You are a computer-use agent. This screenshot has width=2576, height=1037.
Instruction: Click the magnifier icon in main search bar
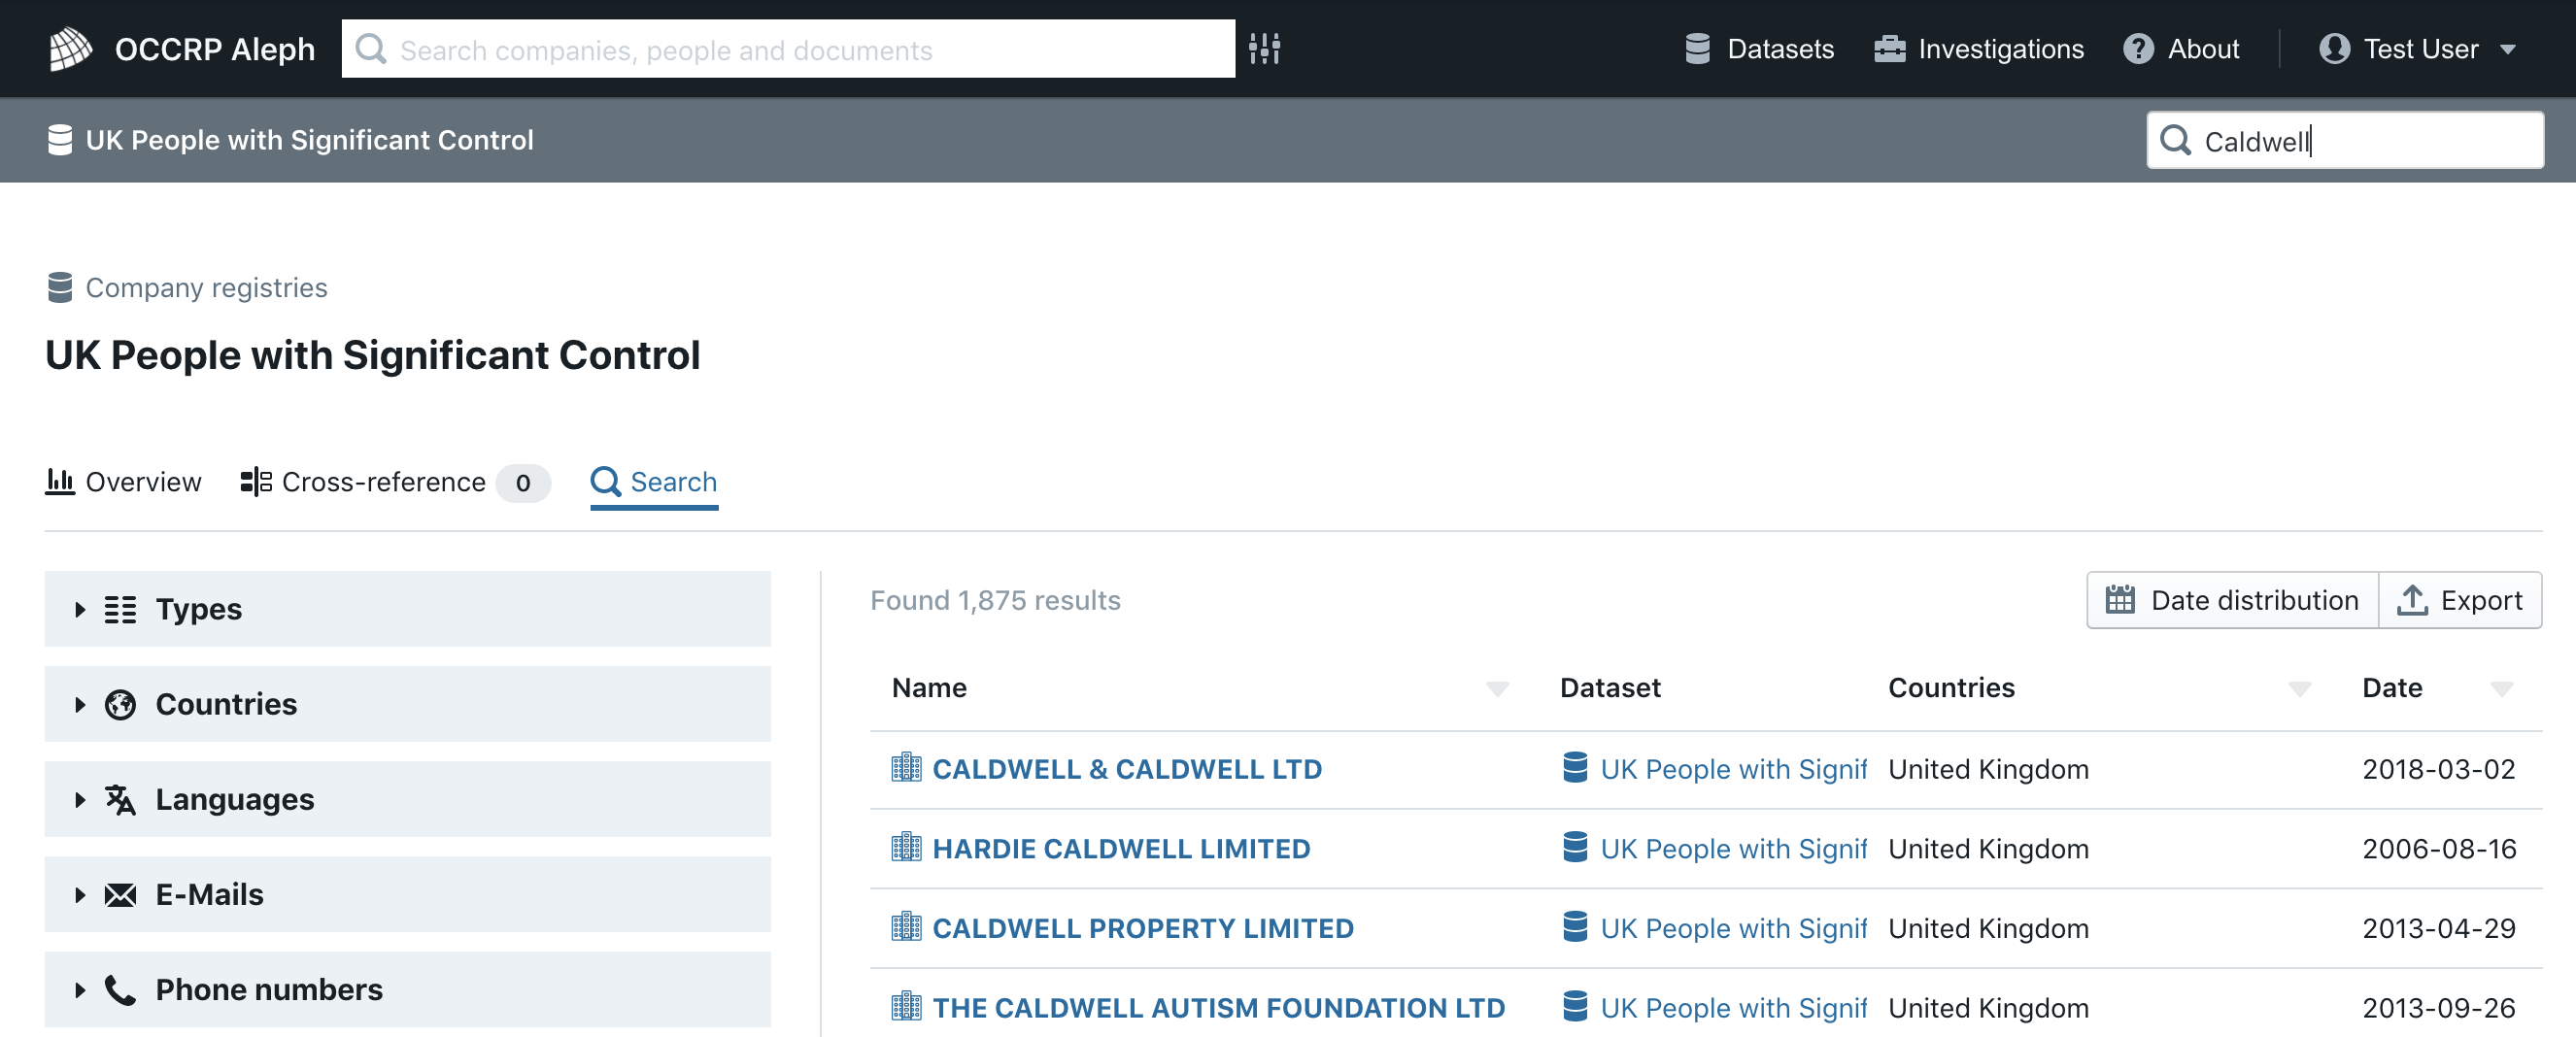coord(371,48)
